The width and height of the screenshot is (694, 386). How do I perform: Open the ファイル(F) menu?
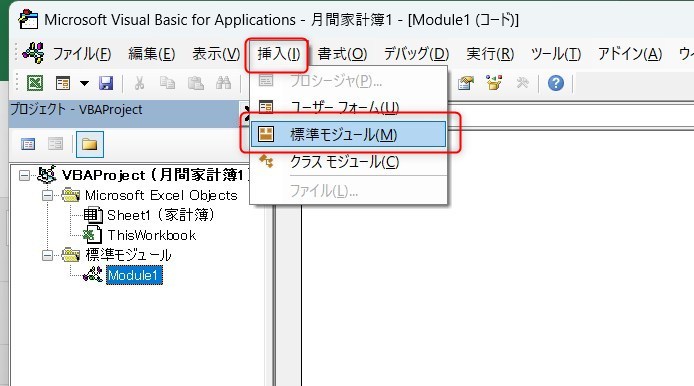(x=82, y=54)
